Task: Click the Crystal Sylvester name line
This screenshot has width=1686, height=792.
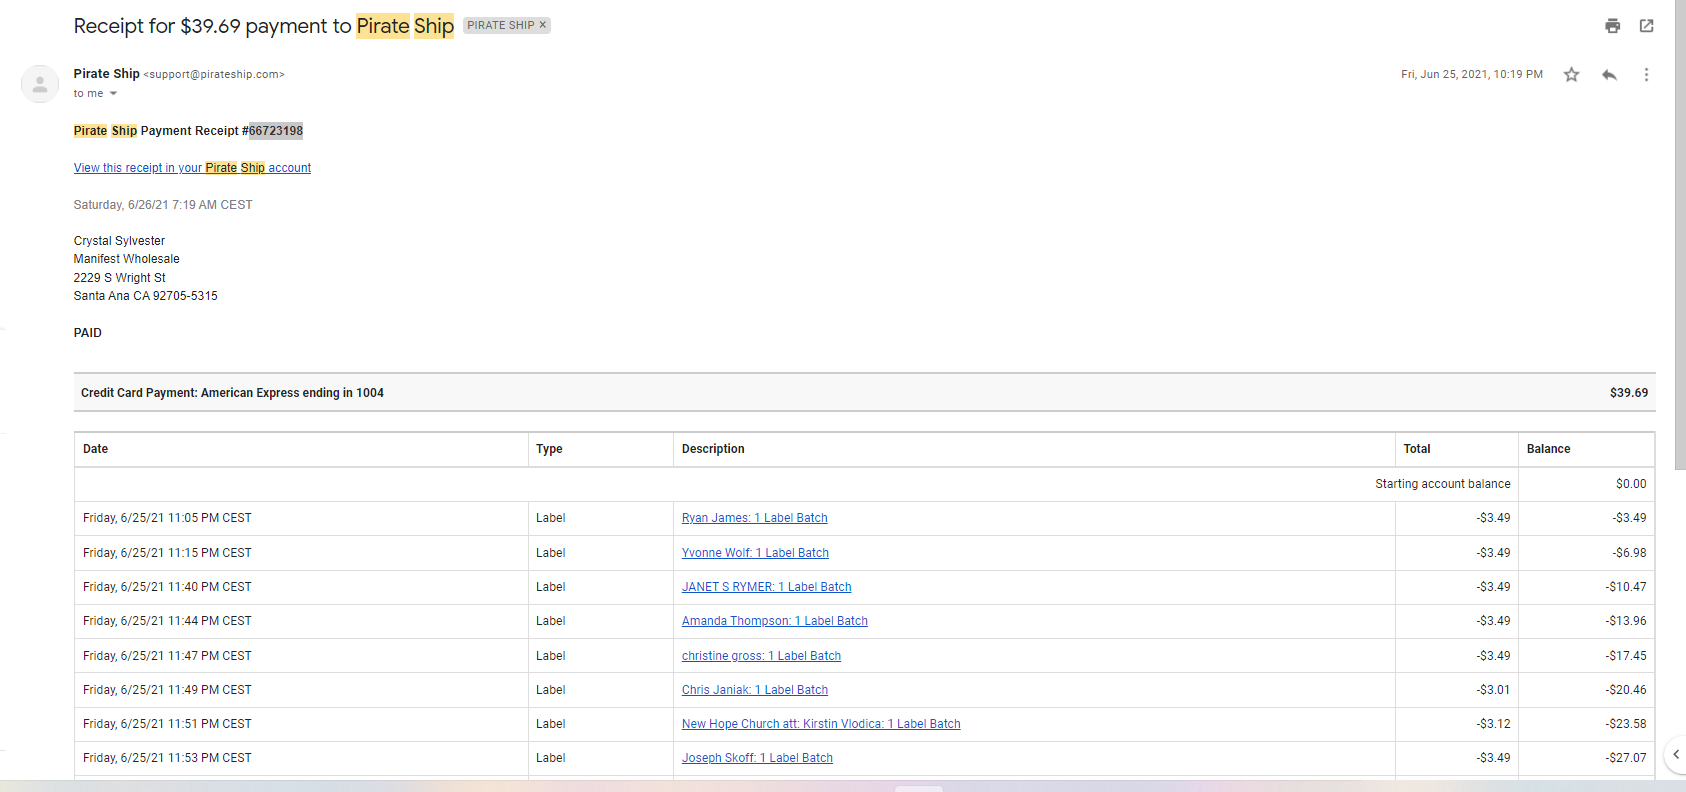Action: 119,241
